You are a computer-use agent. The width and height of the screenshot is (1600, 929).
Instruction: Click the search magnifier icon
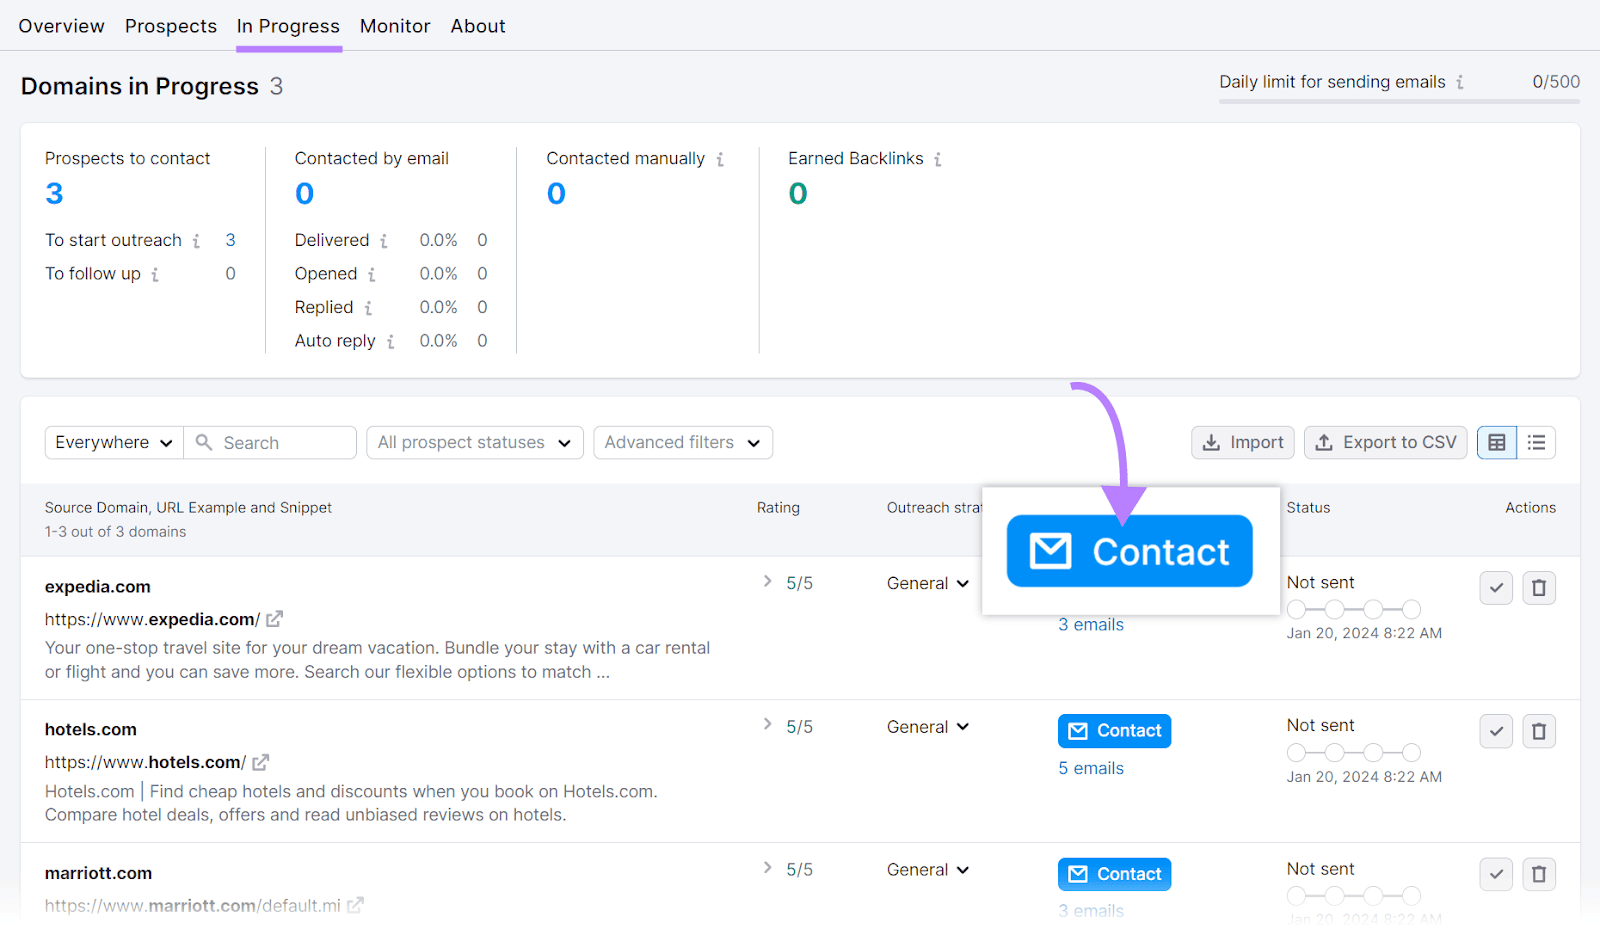click(204, 442)
